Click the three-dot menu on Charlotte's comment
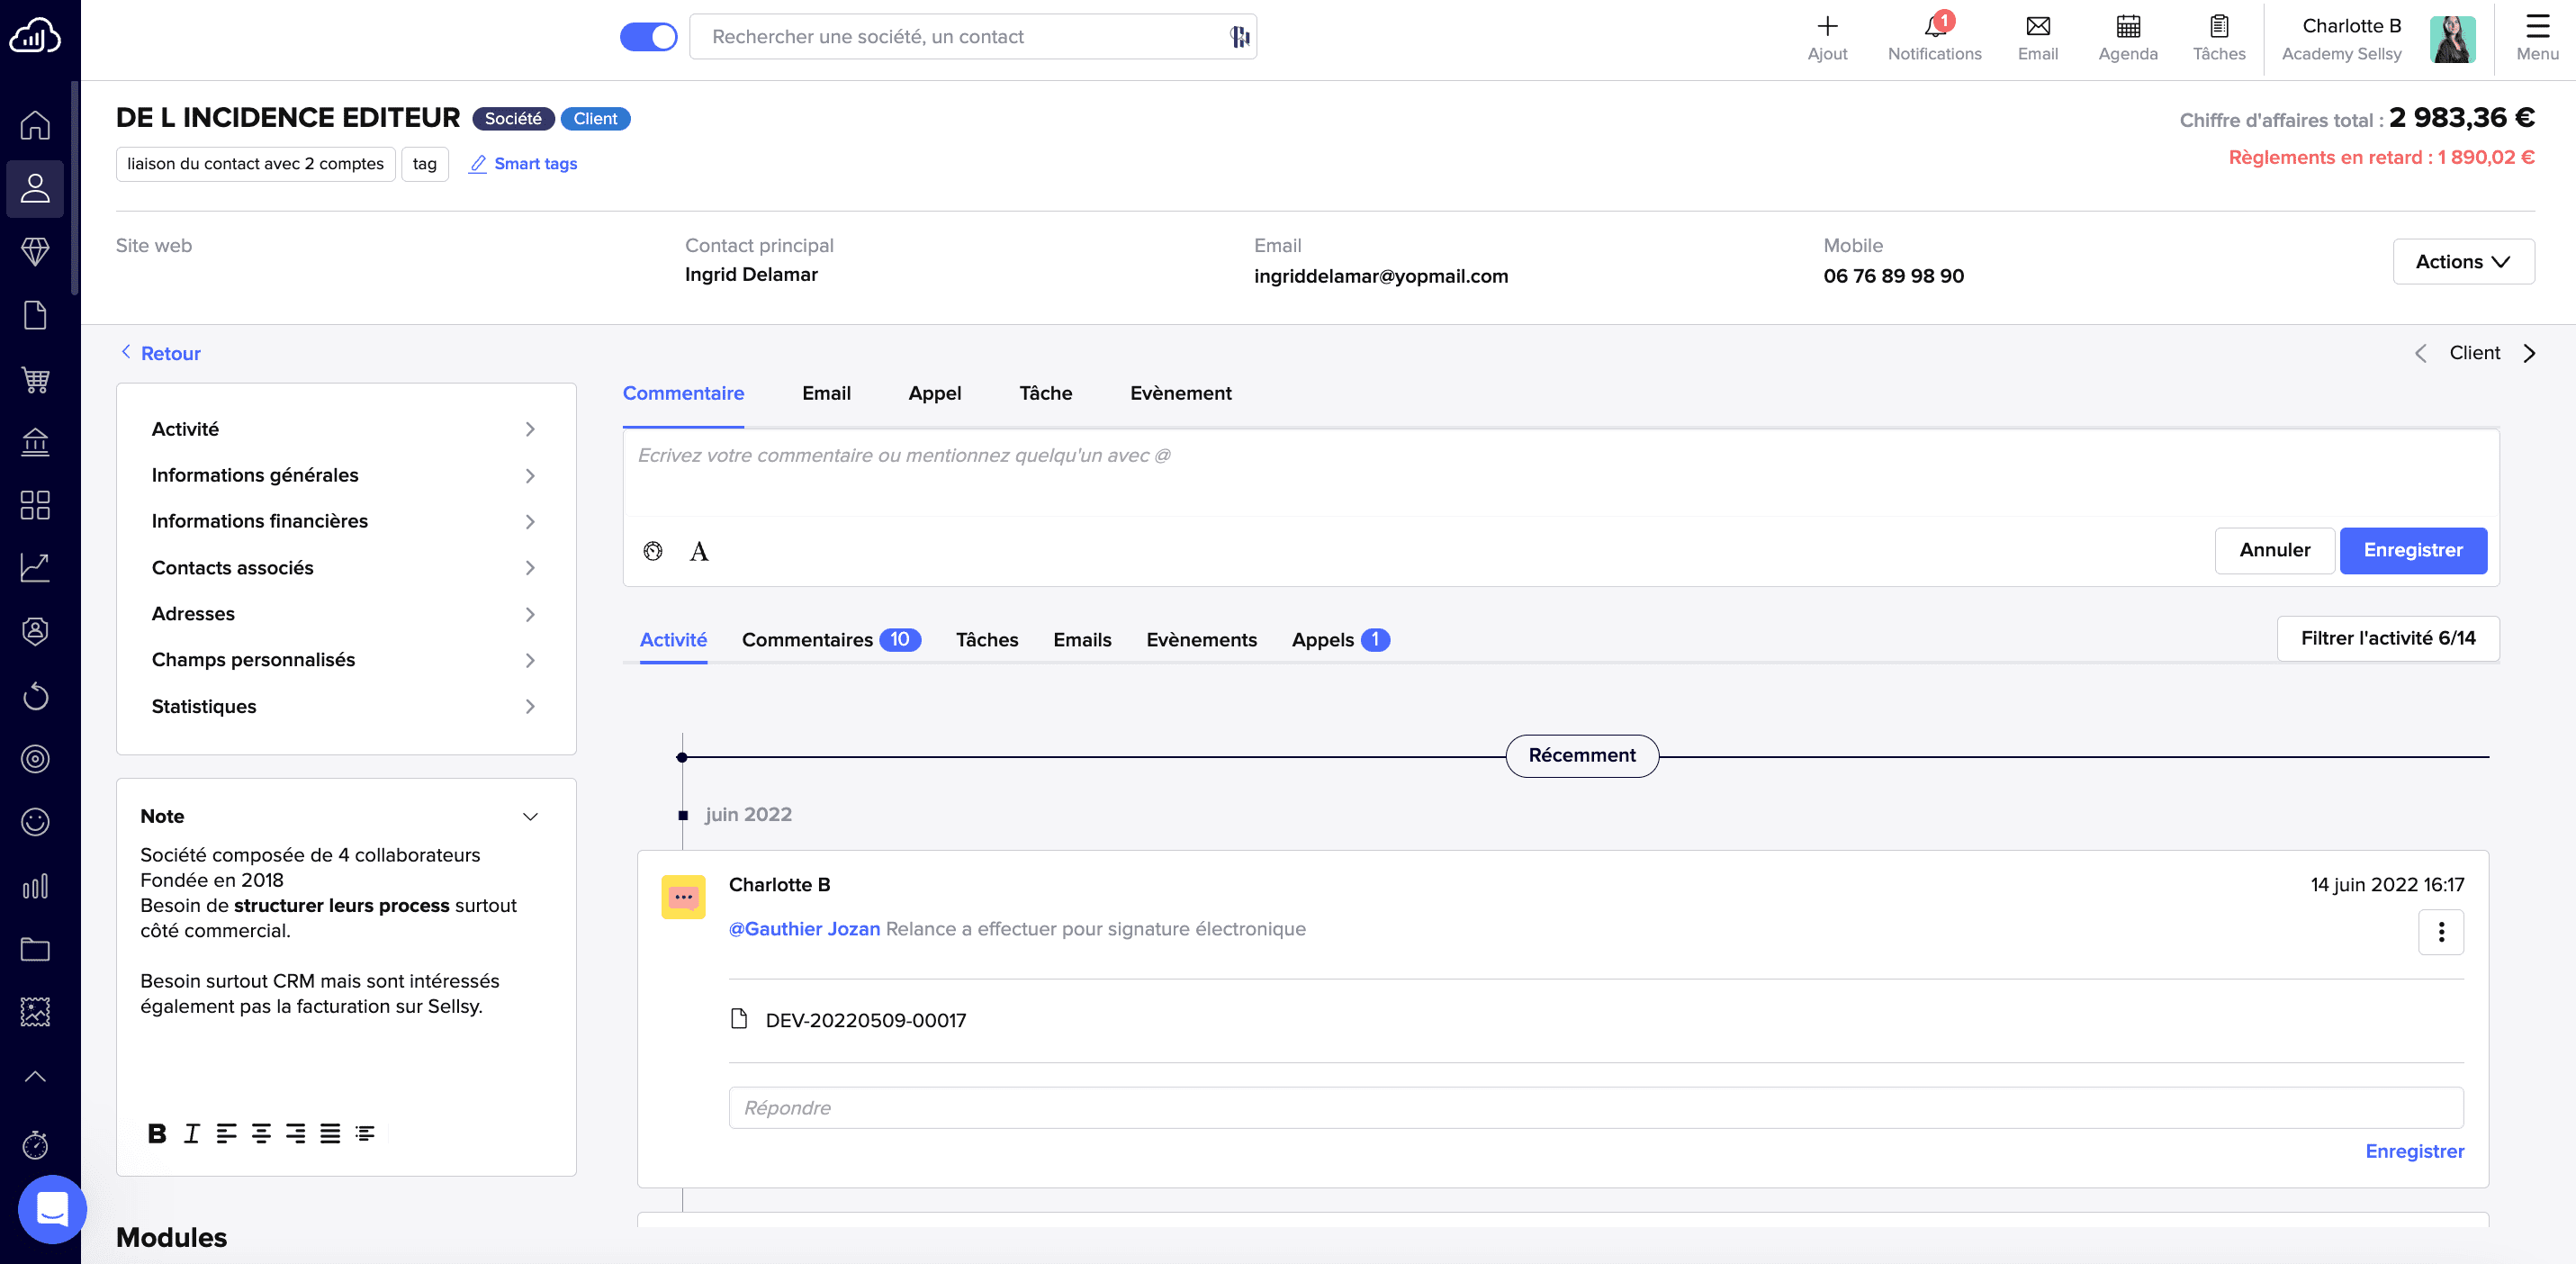 tap(2440, 932)
